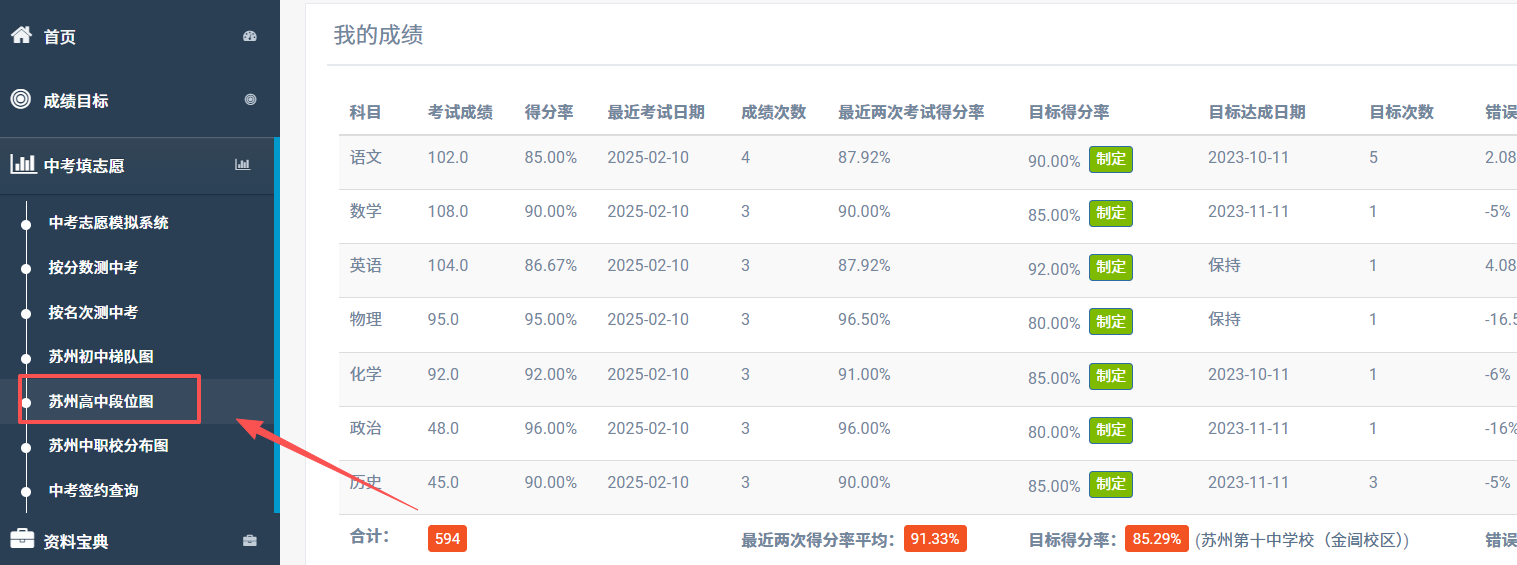This screenshot has height=565, width=1517.
Task: Select 中考签约查询 in sidebar
Action: [x=93, y=490]
